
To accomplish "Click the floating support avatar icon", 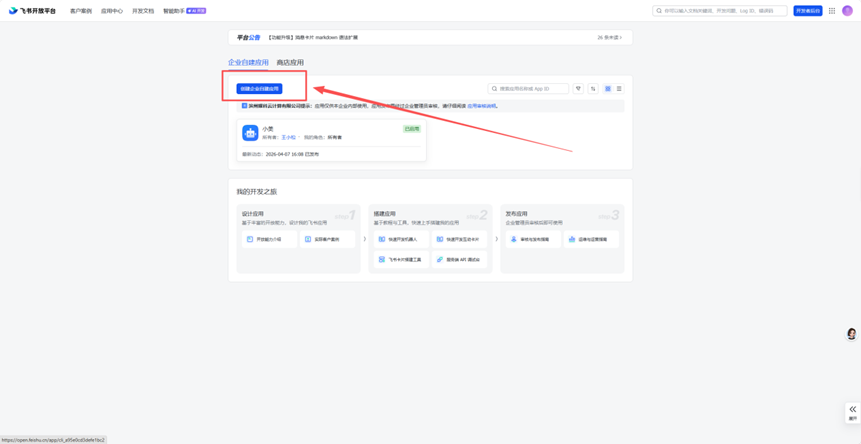I will [852, 334].
